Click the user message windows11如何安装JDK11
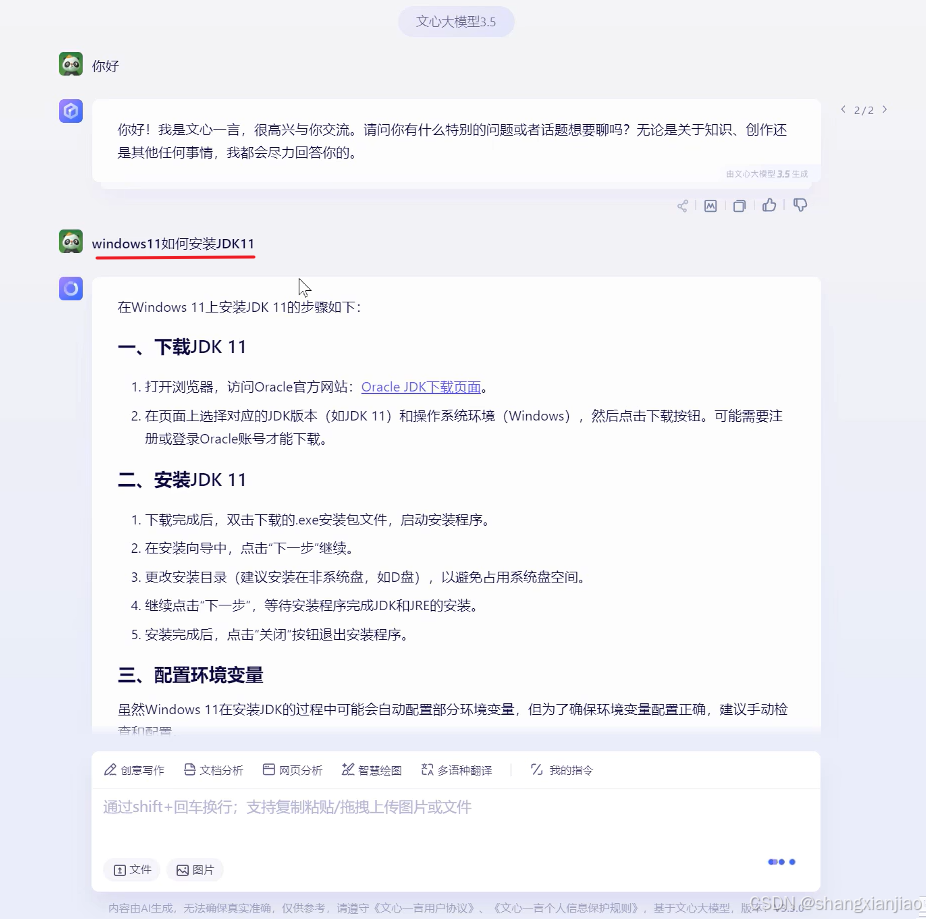 click(x=173, y=243)
